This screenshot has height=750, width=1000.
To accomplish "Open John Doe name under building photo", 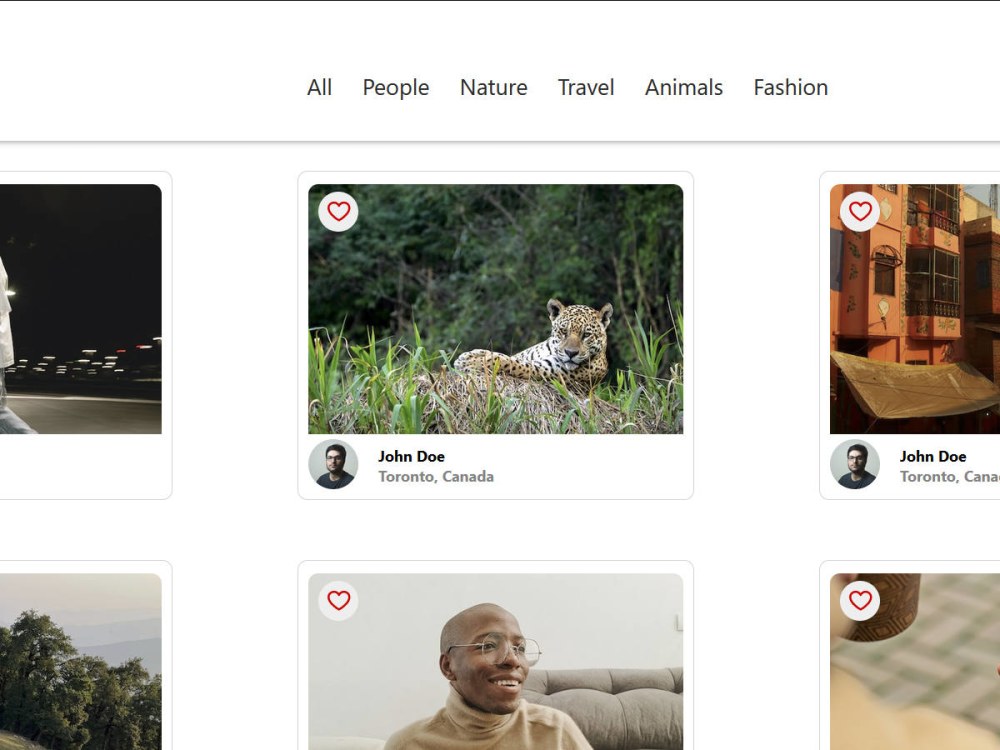I will (x=933, y=457).
